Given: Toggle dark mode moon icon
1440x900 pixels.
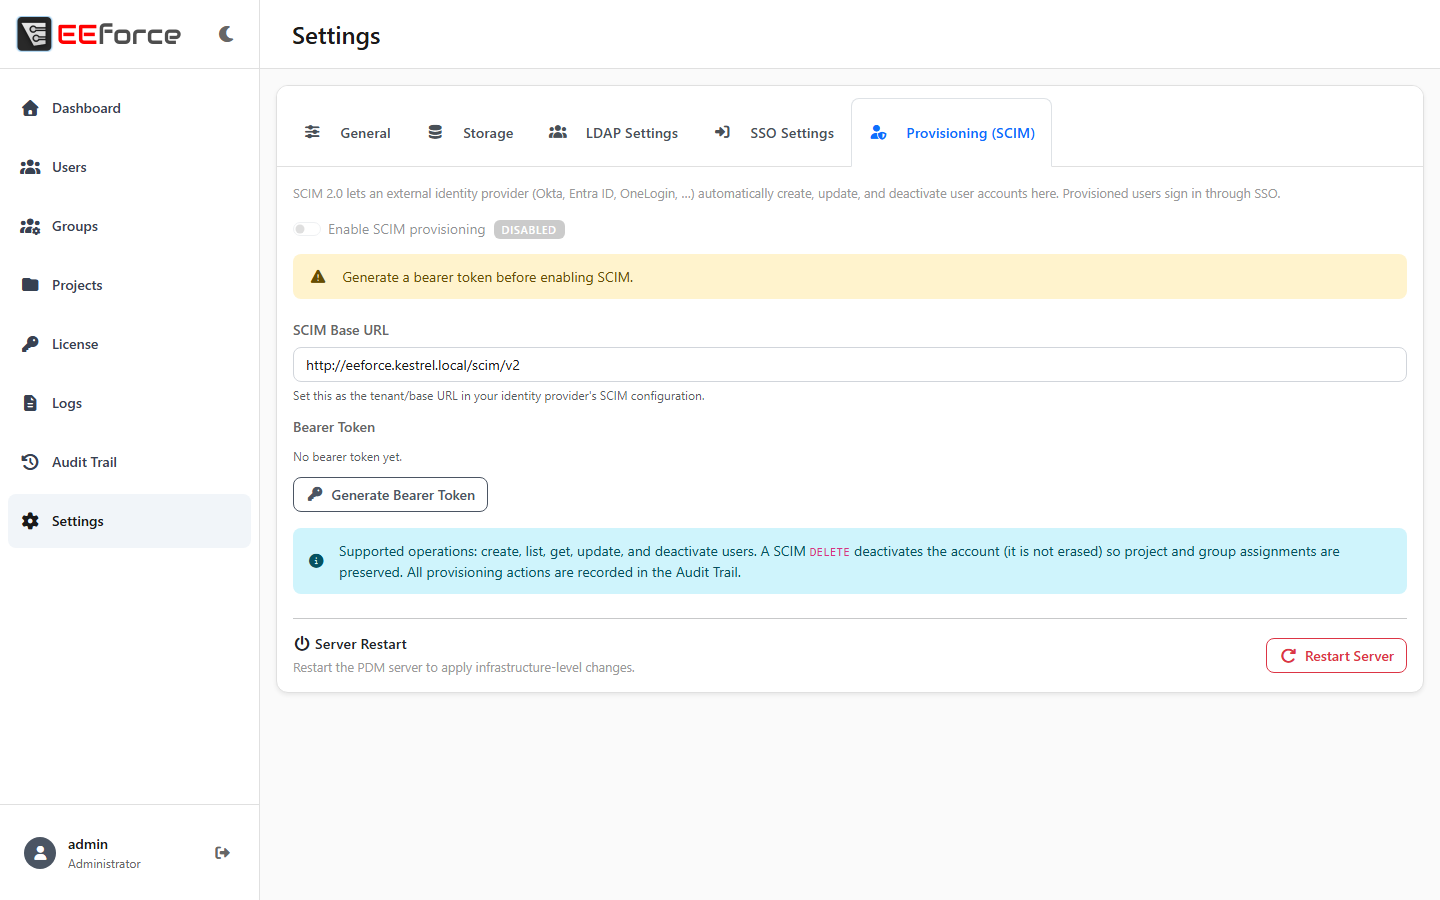Looking at the screenshot, I should (x=226, y=34).
